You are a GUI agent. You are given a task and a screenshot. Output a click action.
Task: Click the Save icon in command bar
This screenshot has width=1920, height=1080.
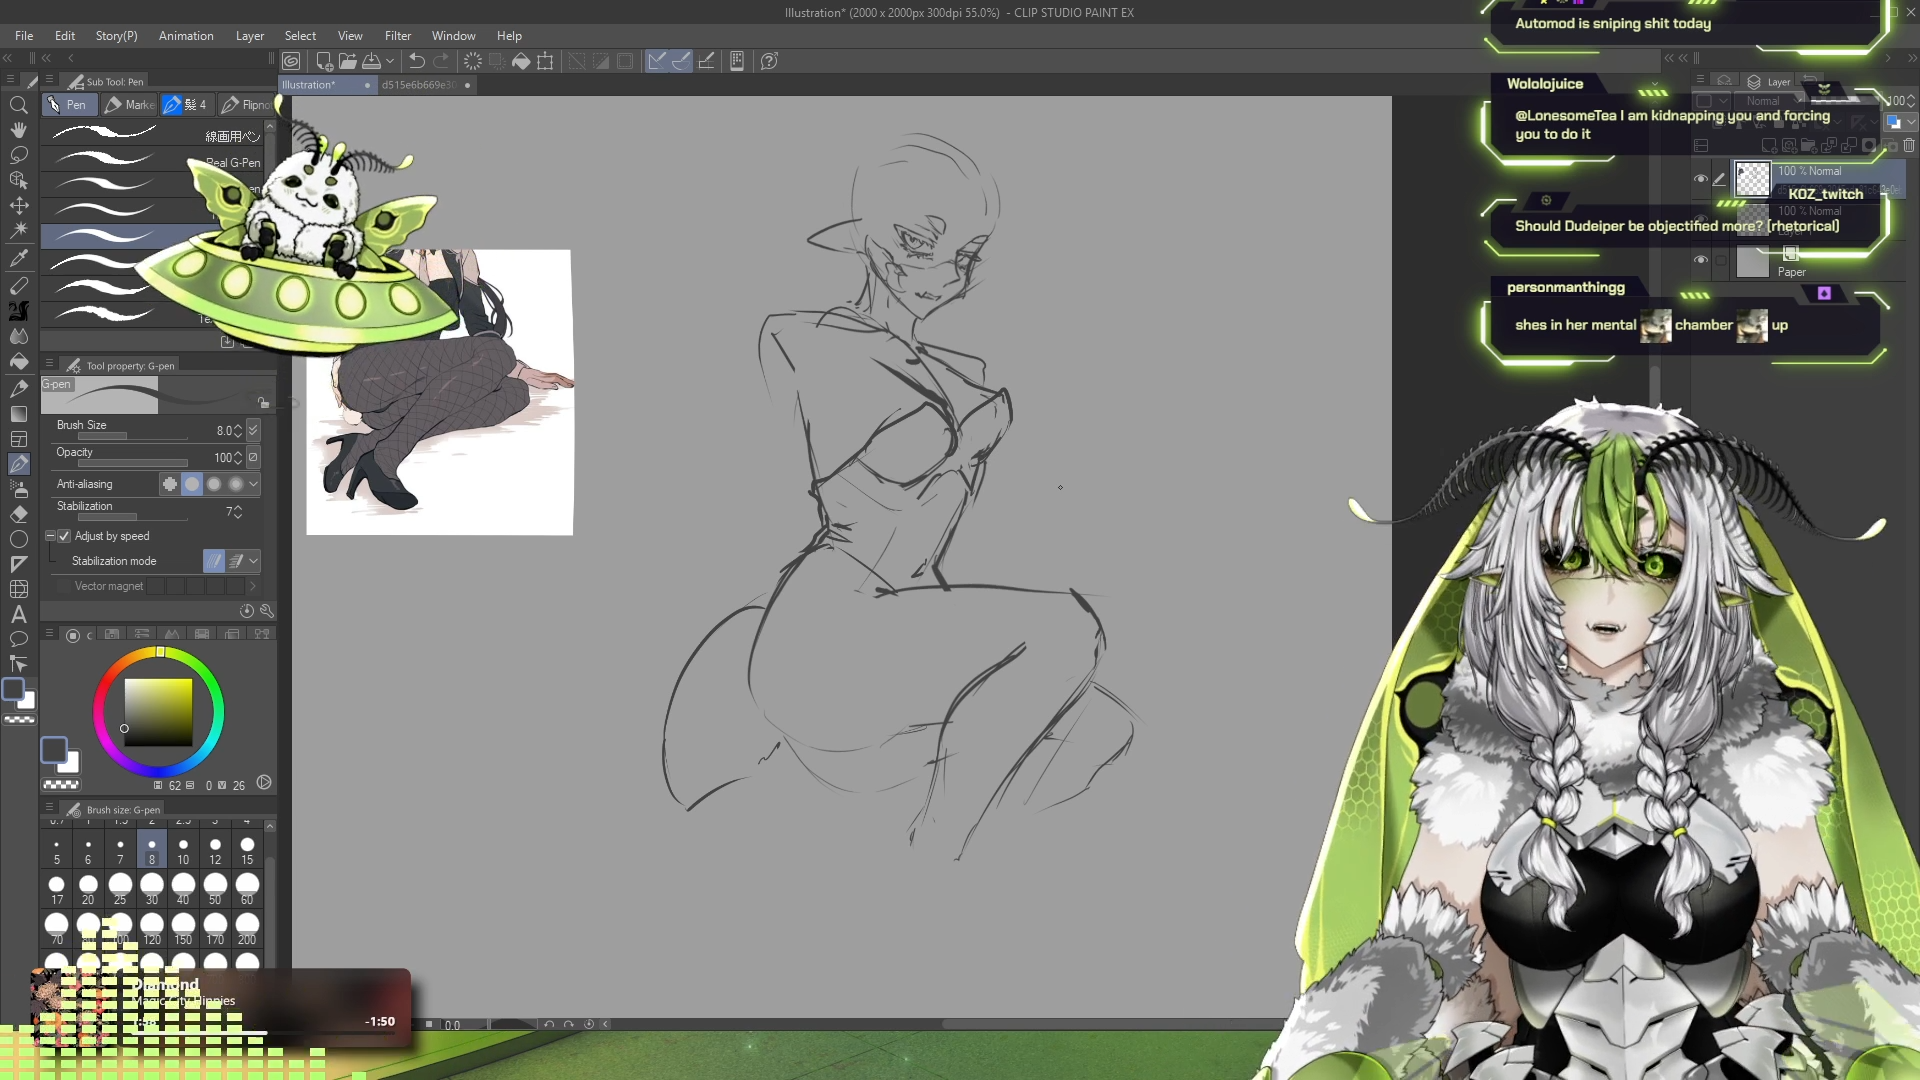(x=372, y=61)
